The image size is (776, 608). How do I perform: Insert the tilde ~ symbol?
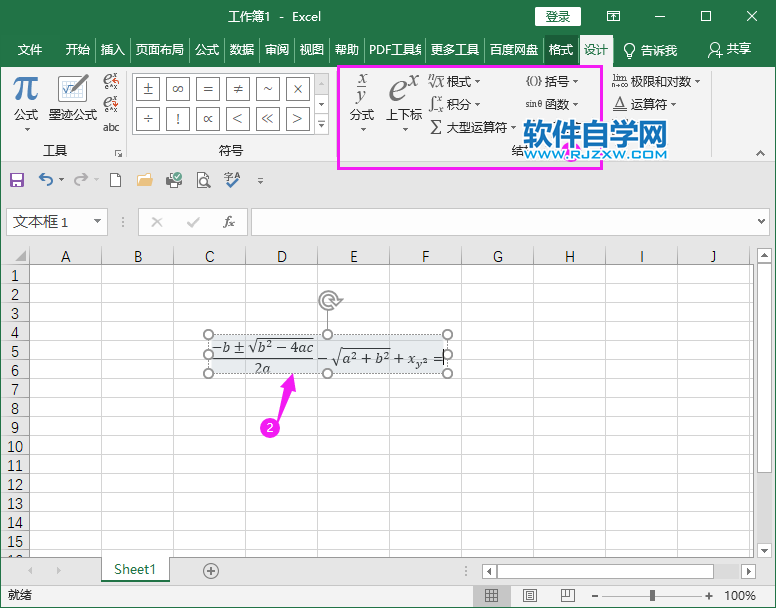pyautogui.click(x=268, y=89)
